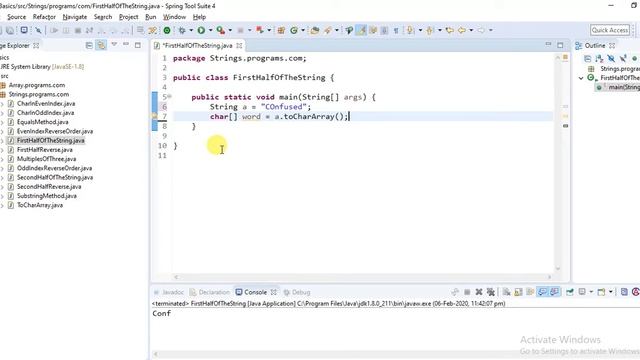Screen dimensions: 640x360
Task: Click Last Edit Location icon
Action: tap(450, 30)
